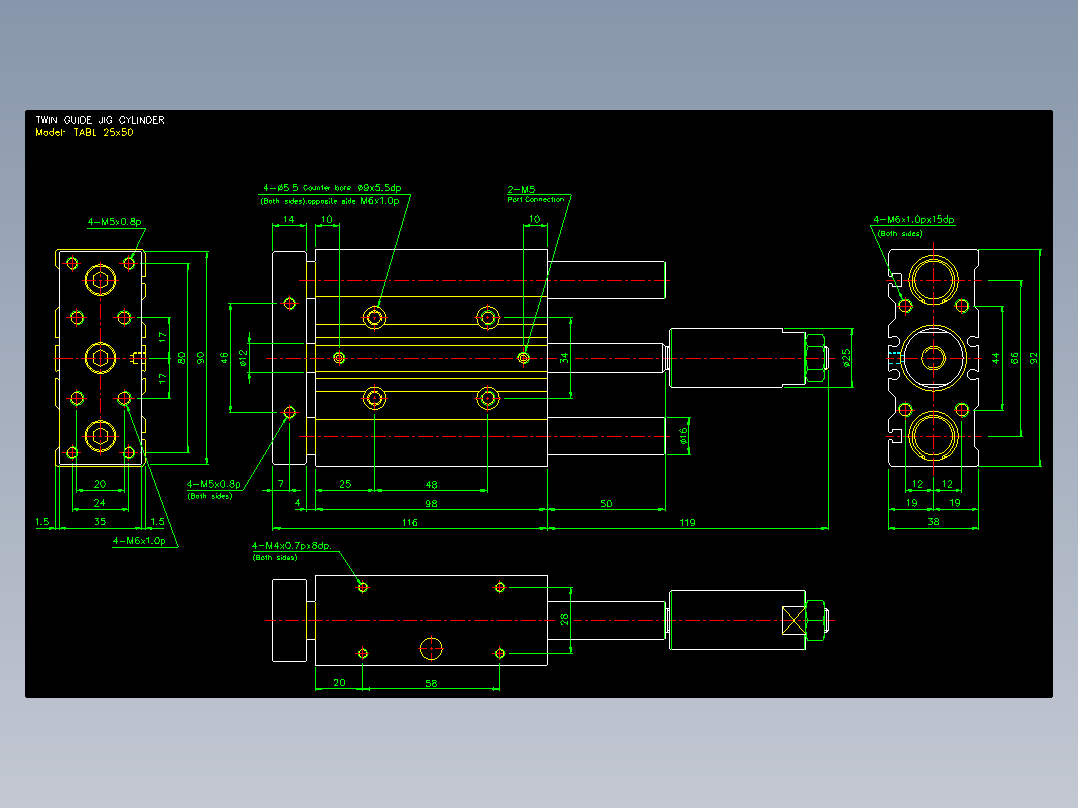This screenshot has width=1078, height=808.
Task: Click the TWIN GUIDE JIG CYLINDER title text
Action: tap(100, 120)
